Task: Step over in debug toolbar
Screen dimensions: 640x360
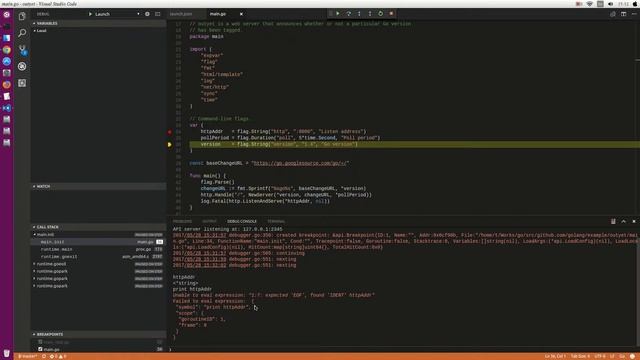Action: tap(348, 13)
